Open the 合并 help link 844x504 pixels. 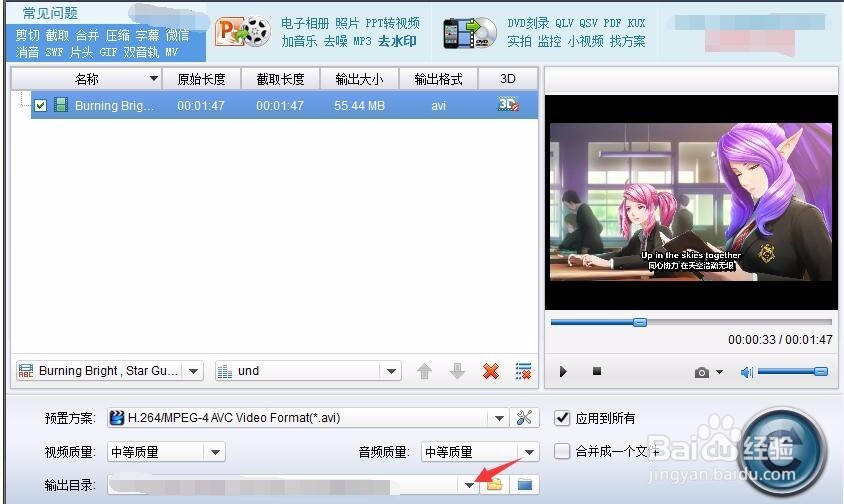pos(87,36)
